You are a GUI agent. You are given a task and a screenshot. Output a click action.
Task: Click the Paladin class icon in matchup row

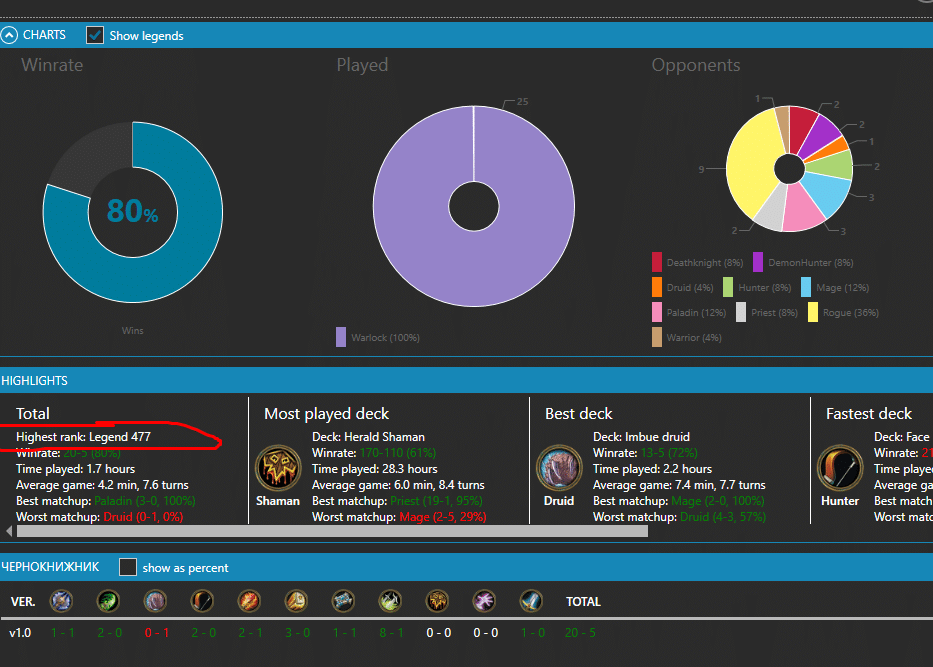coord(296,601)
